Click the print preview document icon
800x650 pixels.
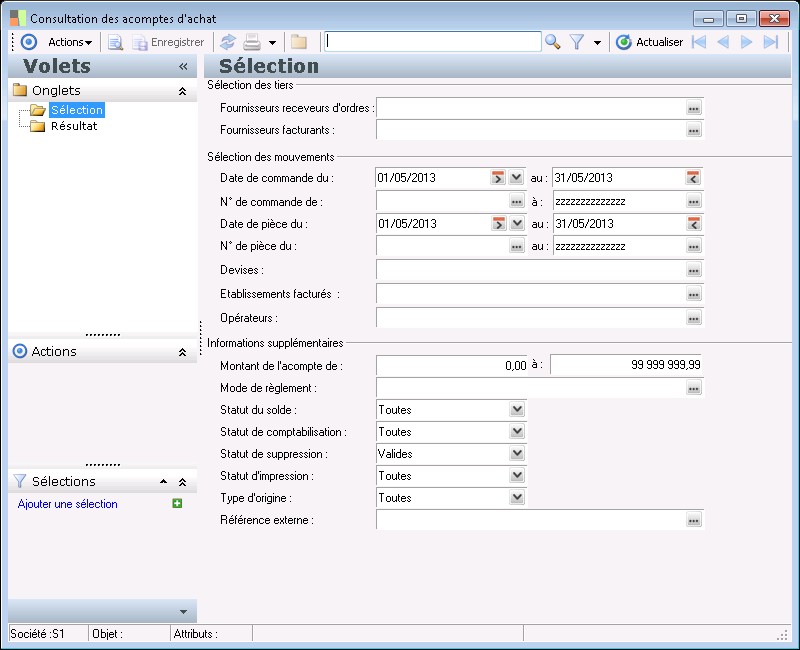(115, 42)
